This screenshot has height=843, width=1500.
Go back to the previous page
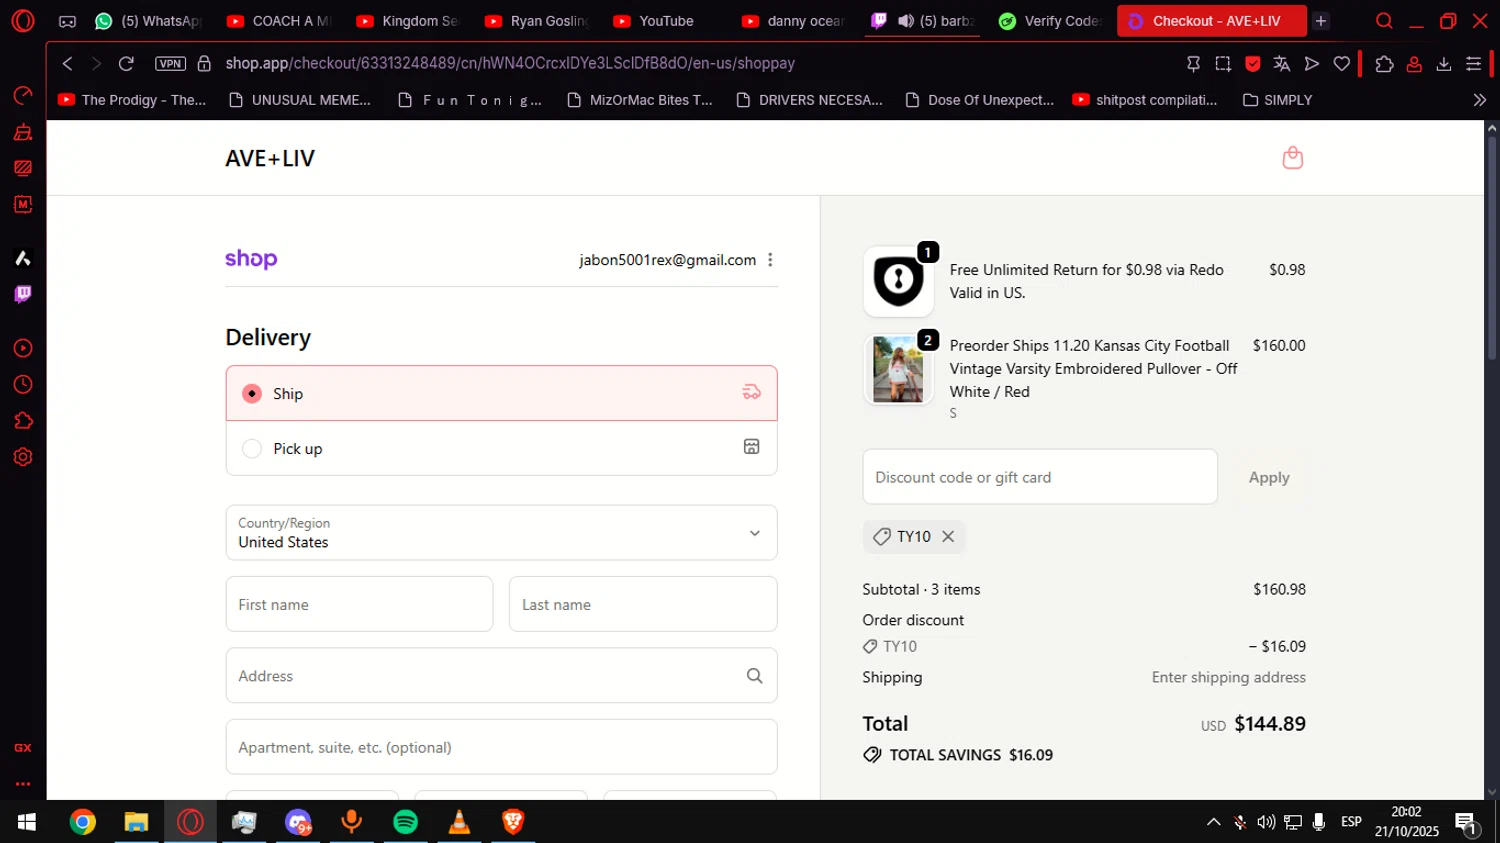click(67, 63)
